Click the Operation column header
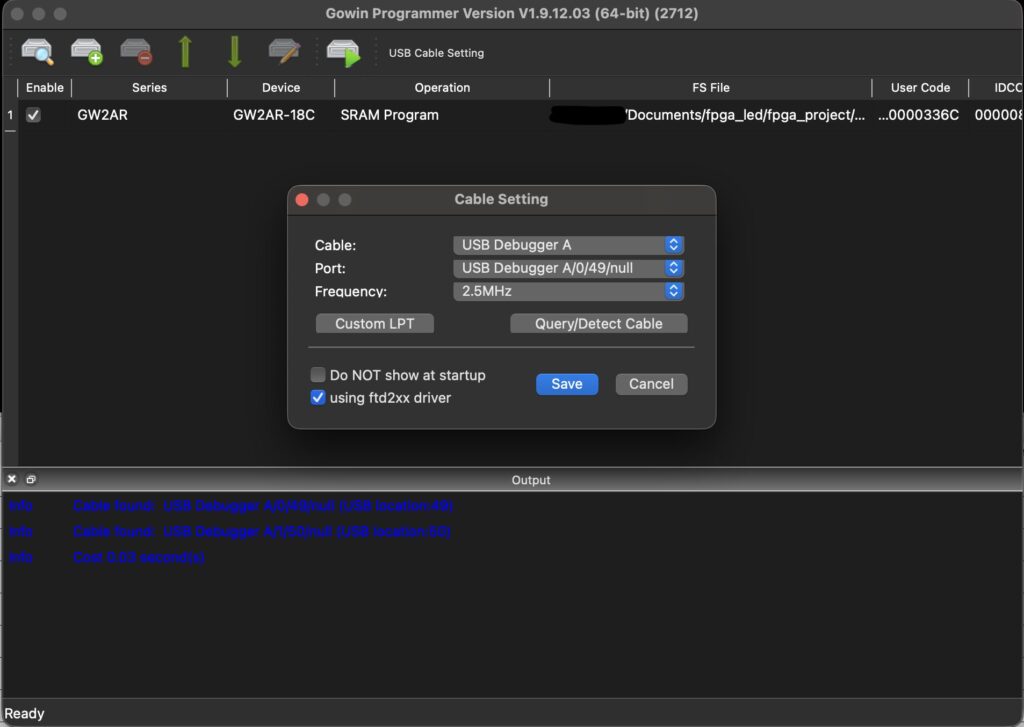The image size is (1024, 727). (x=442, y=88)
